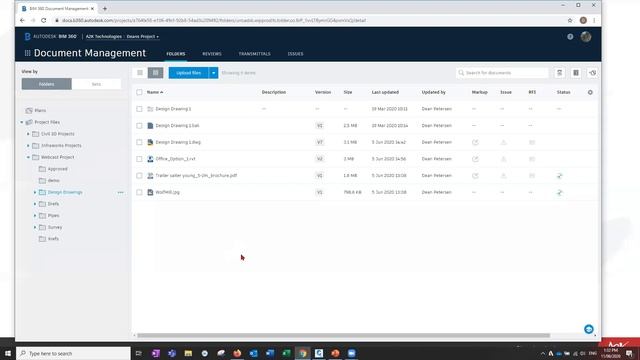Click RFI icon for Design Drawing 1.dwg
Viewport: 640px width, 360px height.
click(x=532, y=142)
